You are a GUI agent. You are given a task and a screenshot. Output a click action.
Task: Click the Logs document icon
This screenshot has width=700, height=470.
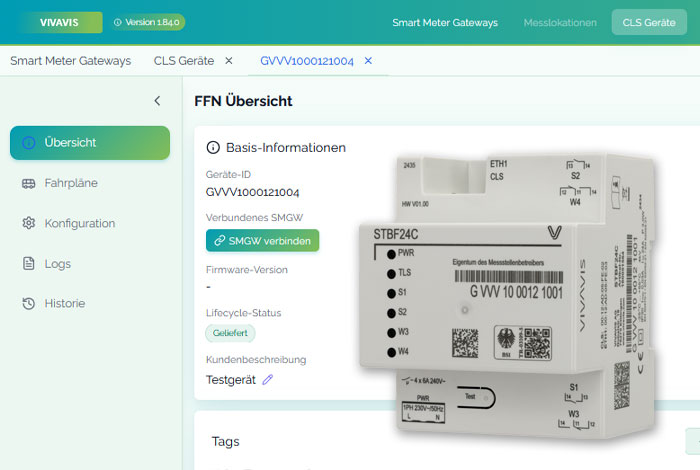tap(29, 263)
